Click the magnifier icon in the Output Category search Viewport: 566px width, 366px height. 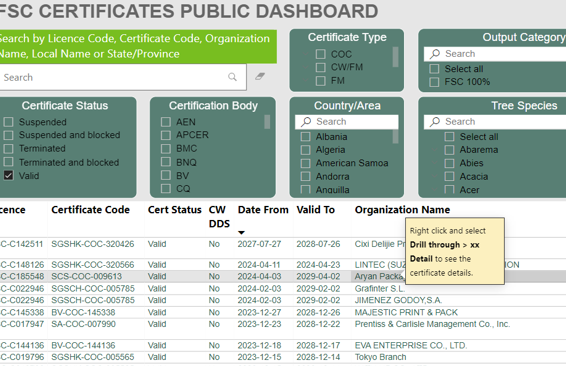(x=435, y=54)
